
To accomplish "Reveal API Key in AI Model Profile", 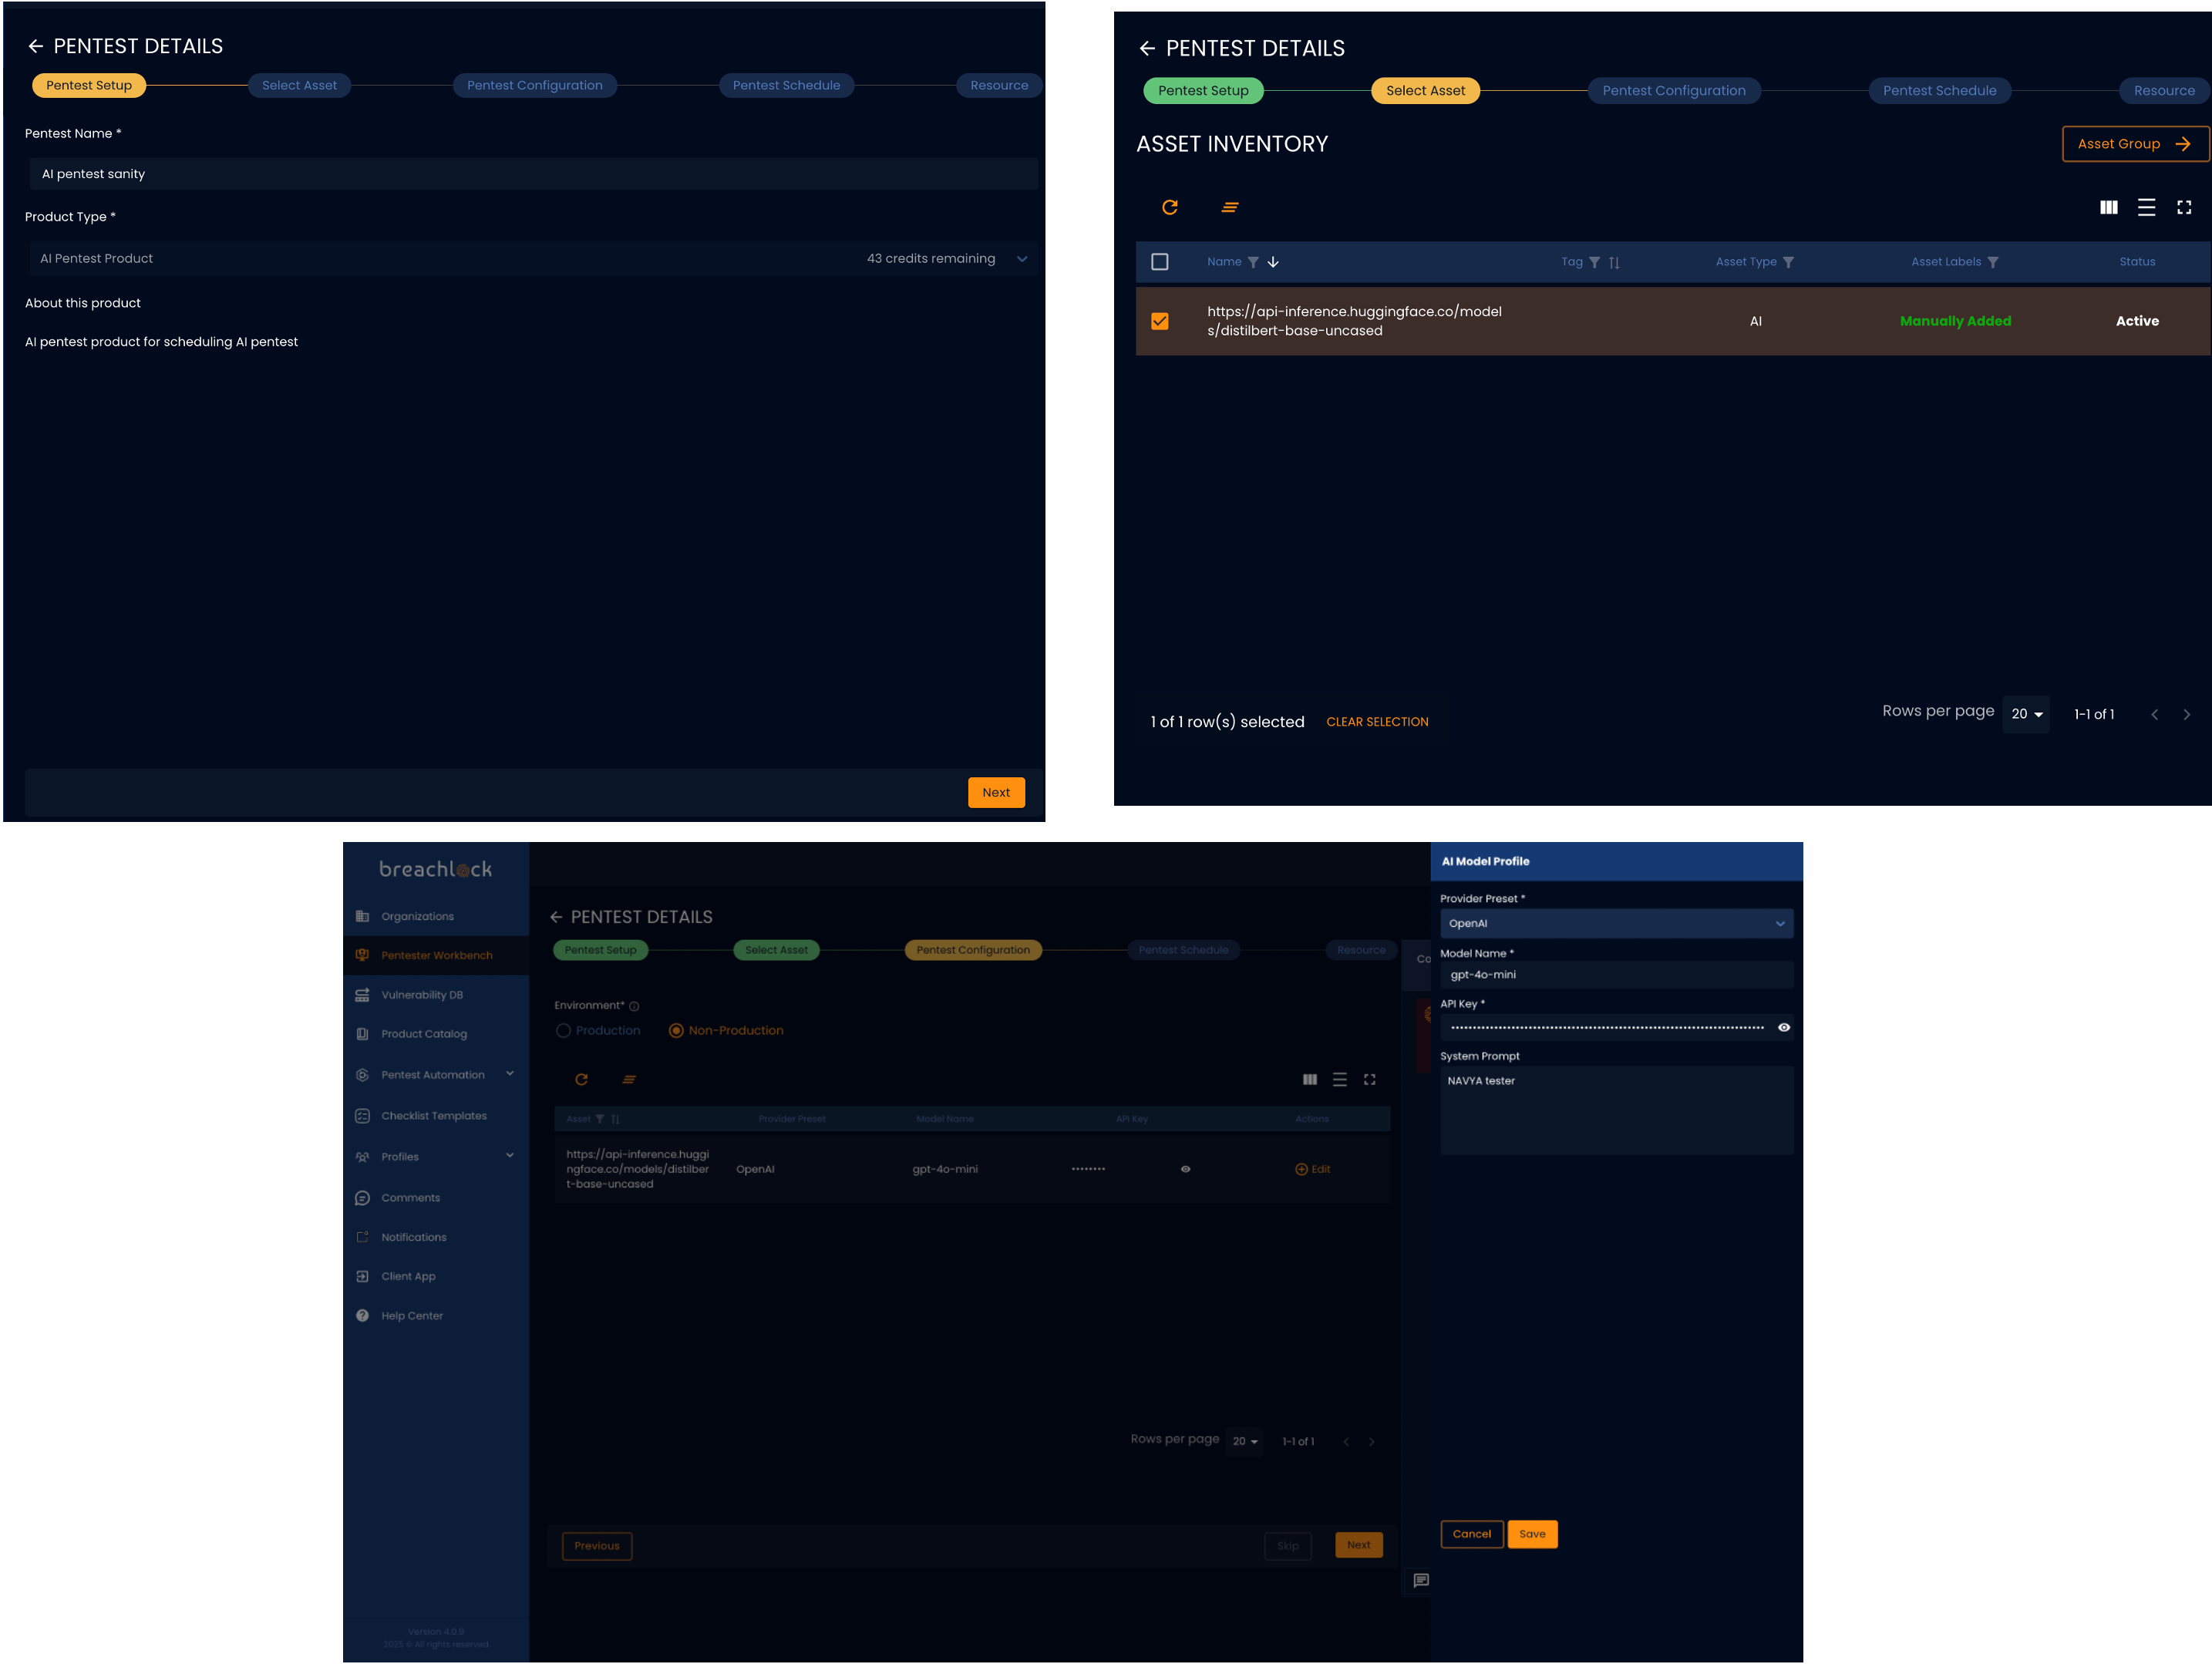I will click(x=1784, y=1027).
